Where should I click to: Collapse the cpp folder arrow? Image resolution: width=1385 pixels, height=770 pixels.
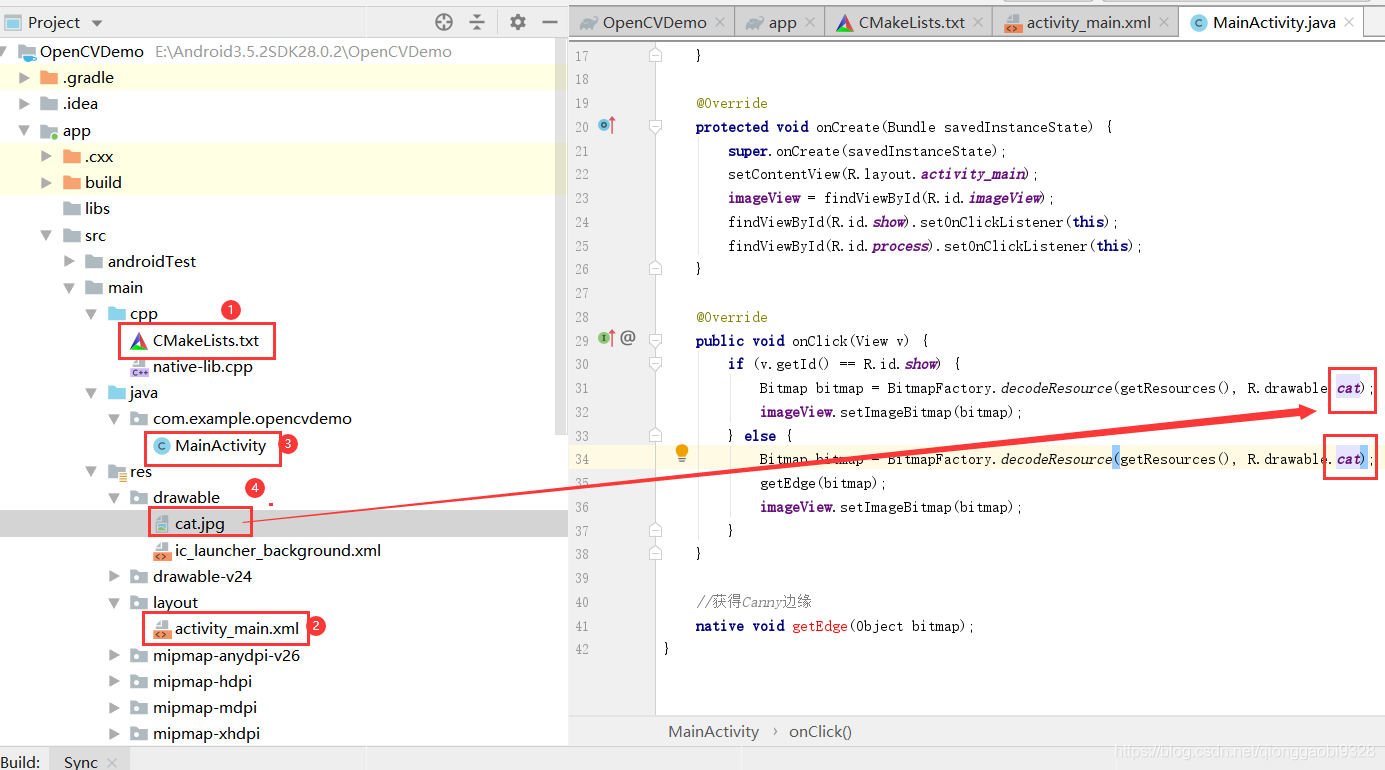[92, 314]
